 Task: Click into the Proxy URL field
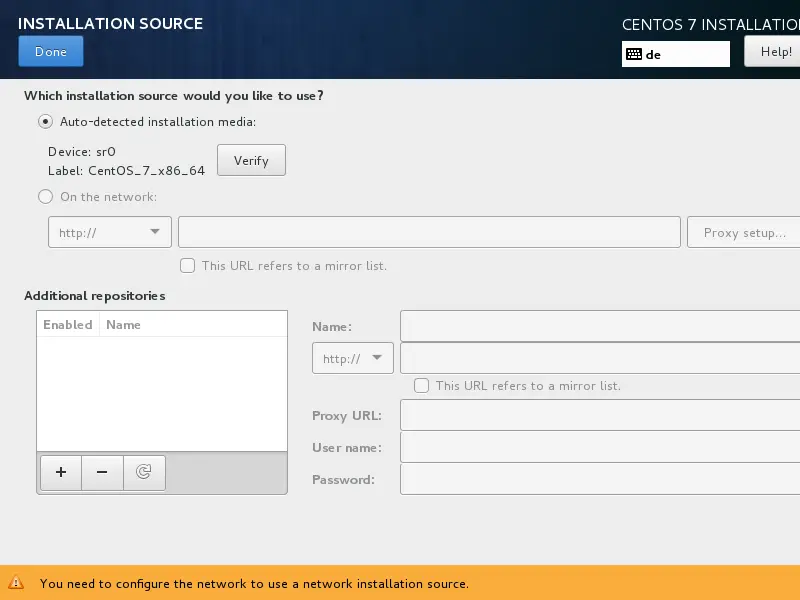(x=600, y=416)
